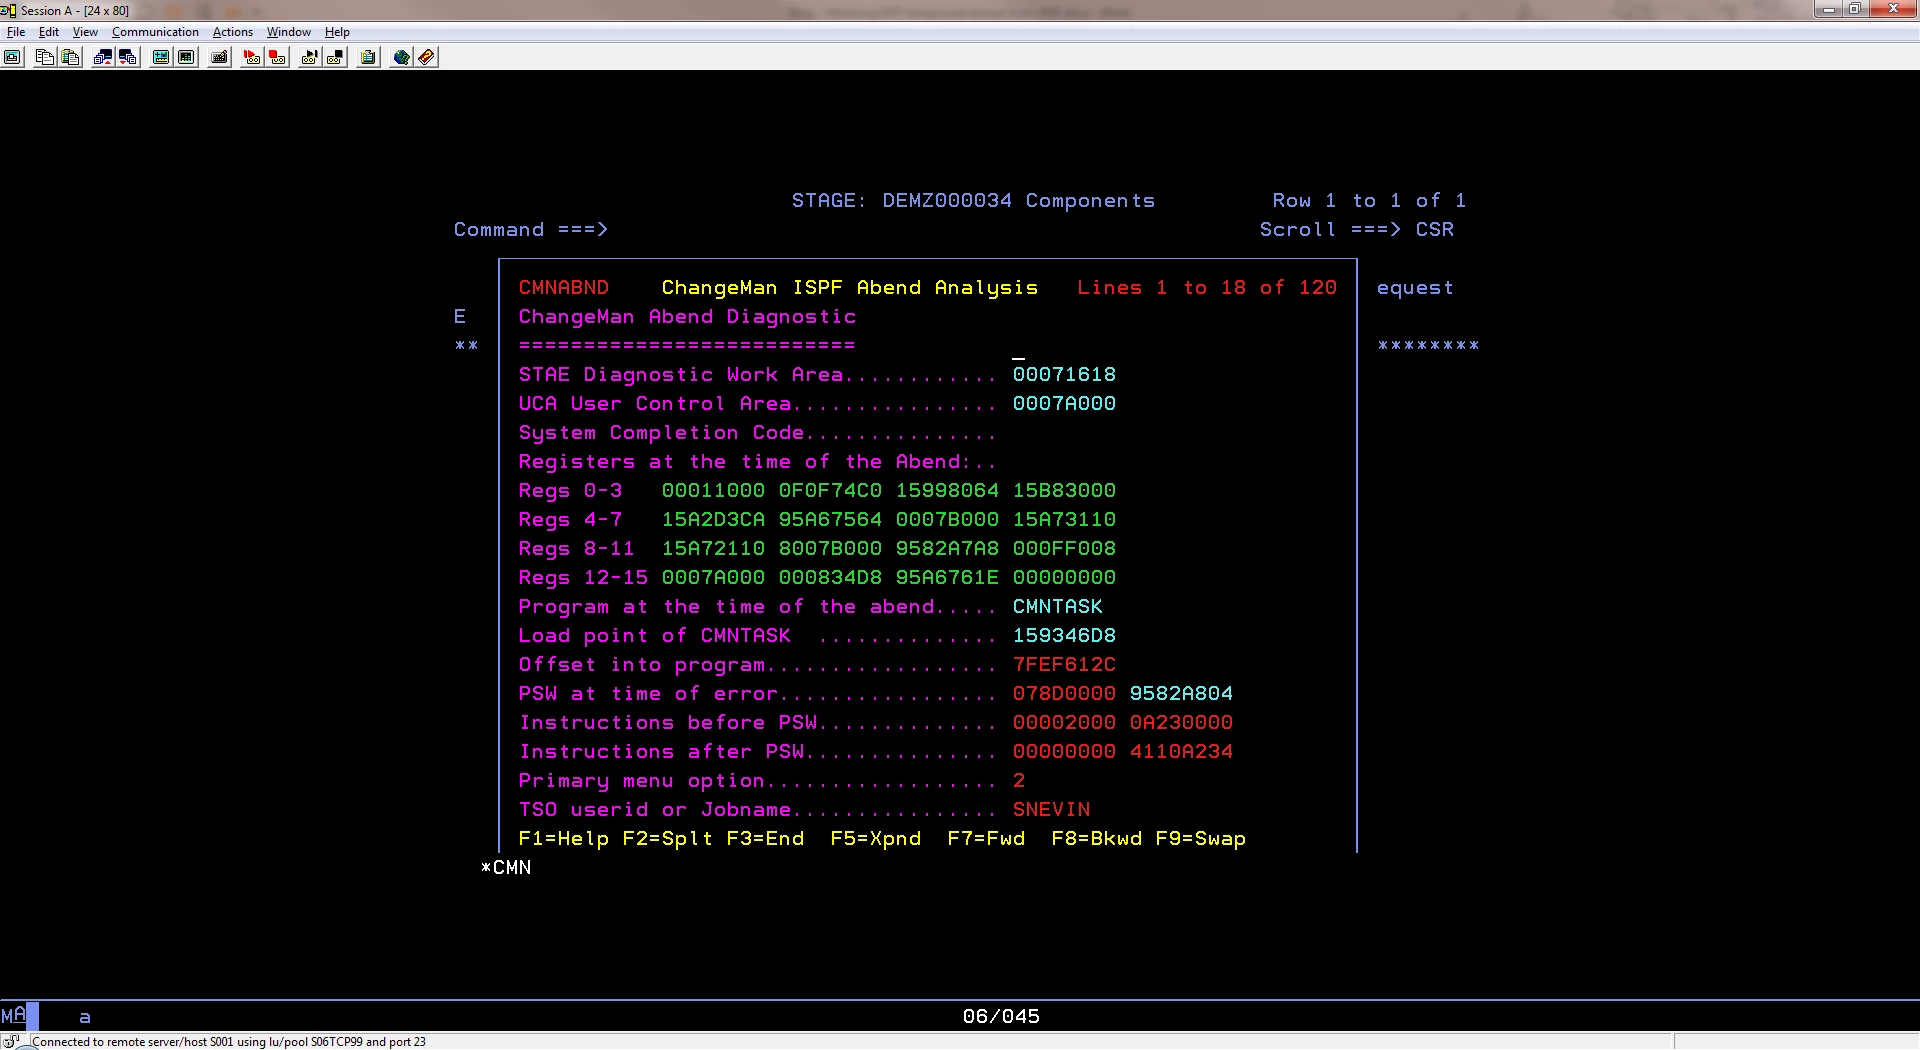Open the globe support icon

(401, 57)
